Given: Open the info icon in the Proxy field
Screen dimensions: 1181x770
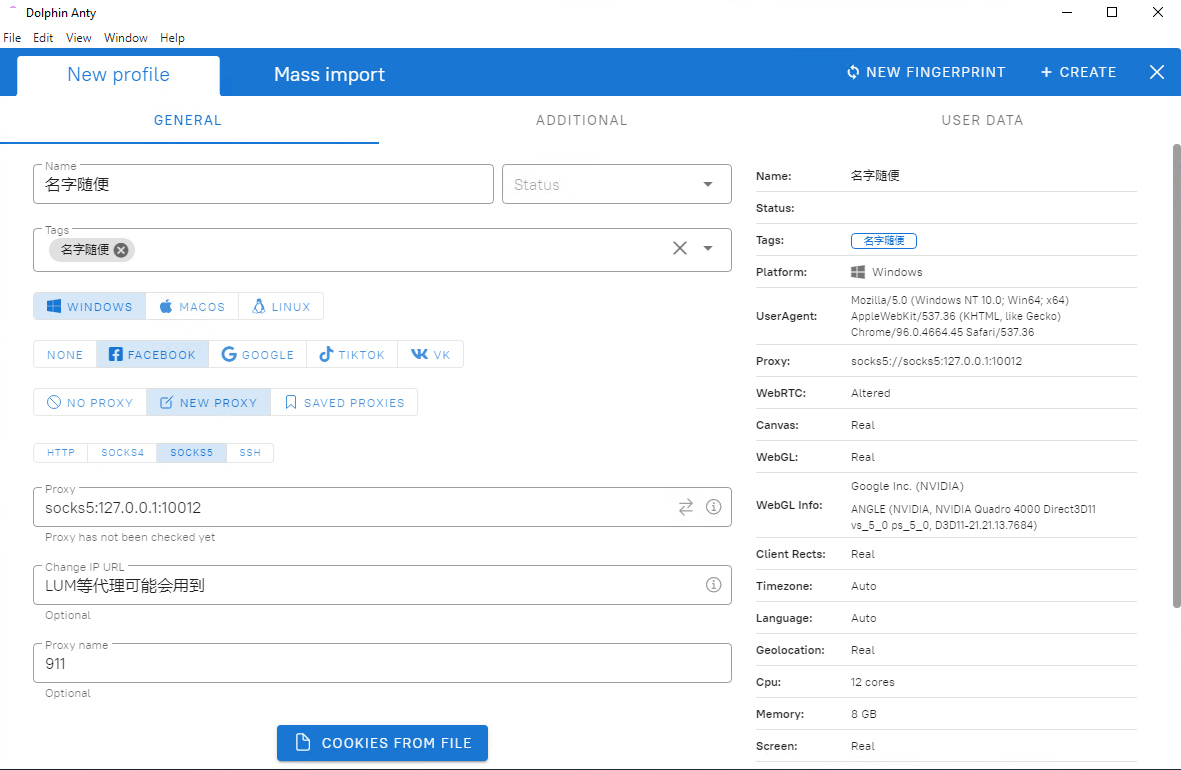Looking at the screenshot, I should (x=713, y=507).
